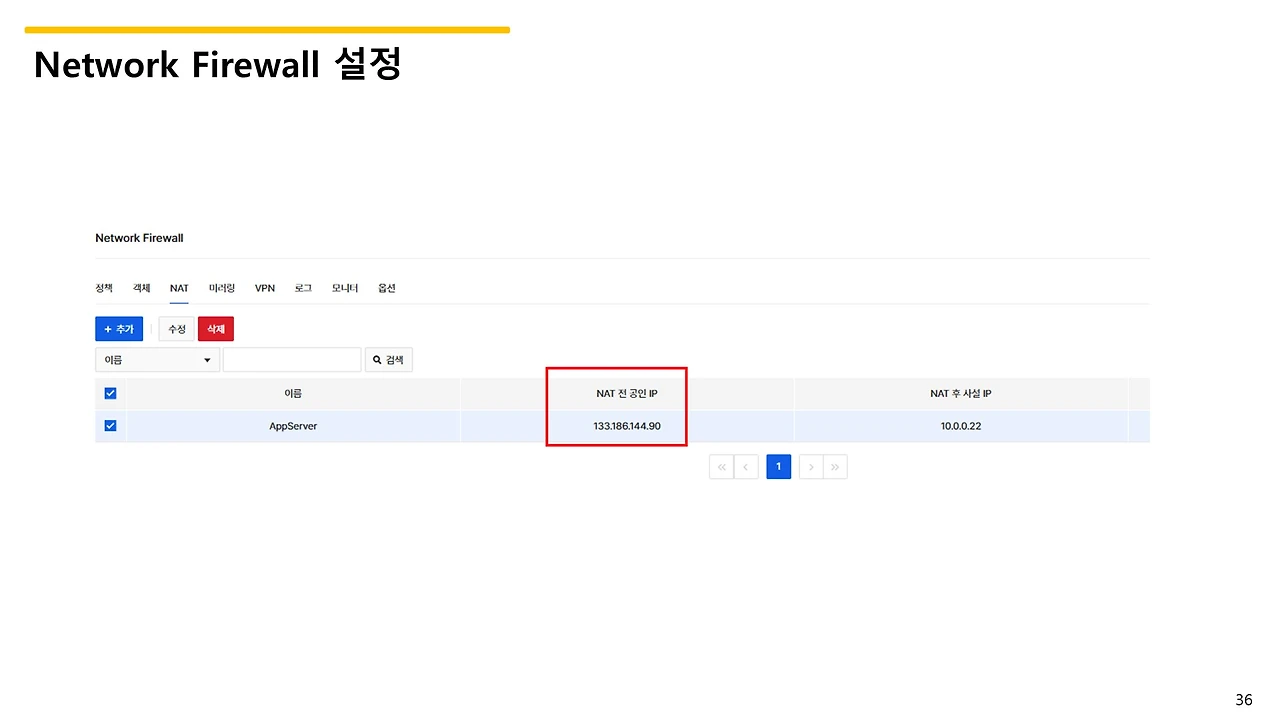
Task: Open the 옵션 tab
Action: pyautogui.click(x=386, y=288)
